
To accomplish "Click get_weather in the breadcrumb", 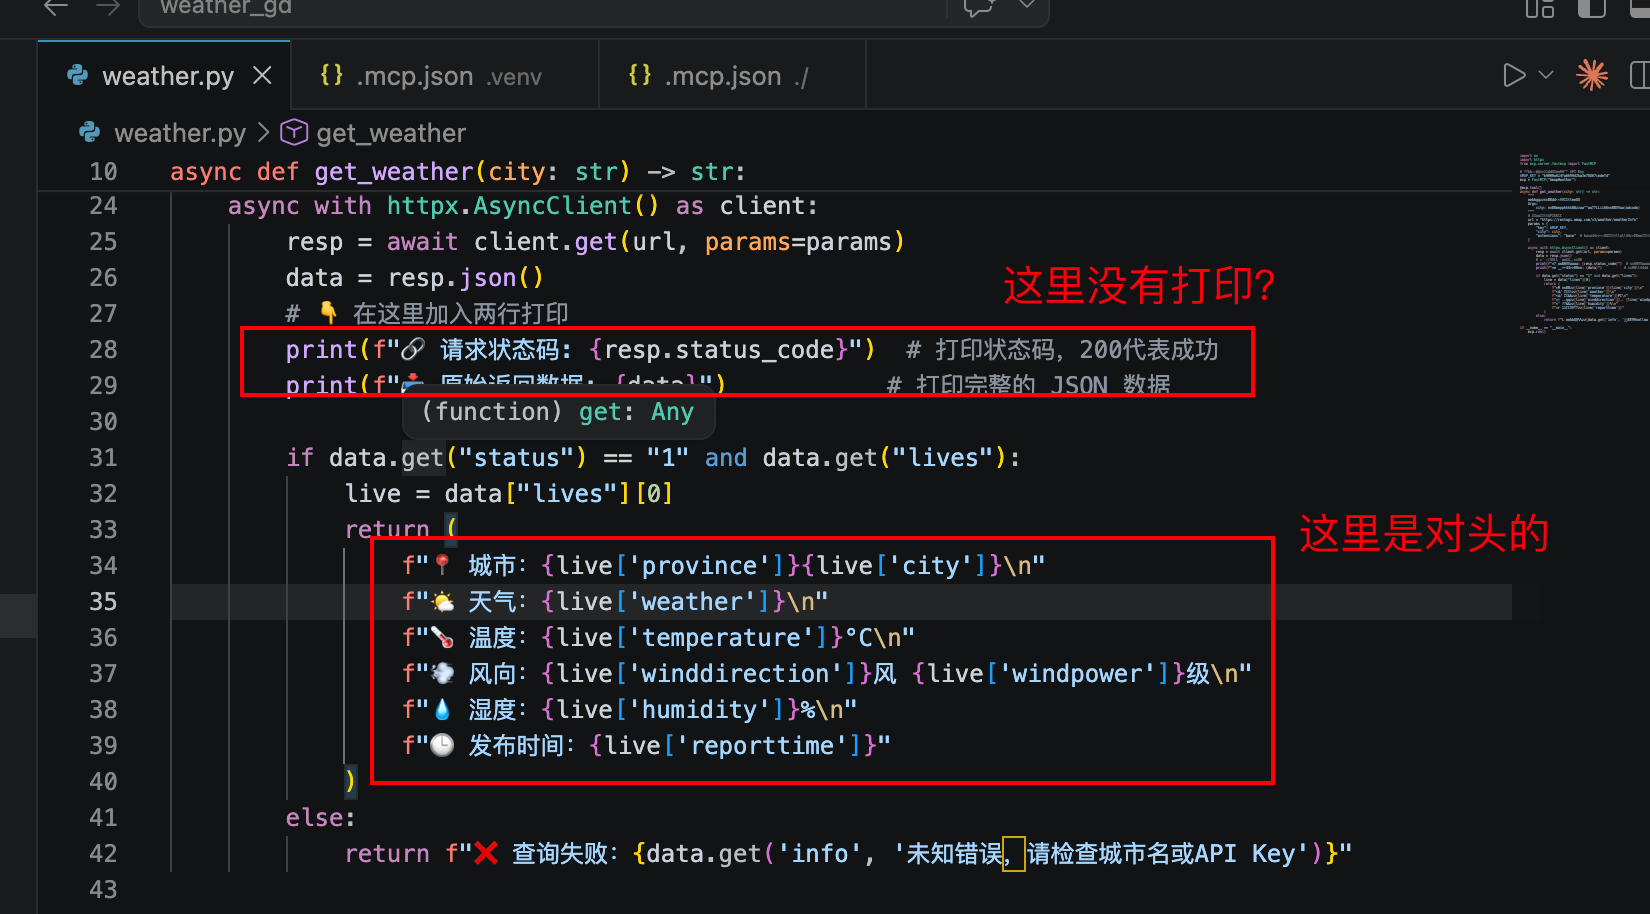I will click(x=391, y=133).
